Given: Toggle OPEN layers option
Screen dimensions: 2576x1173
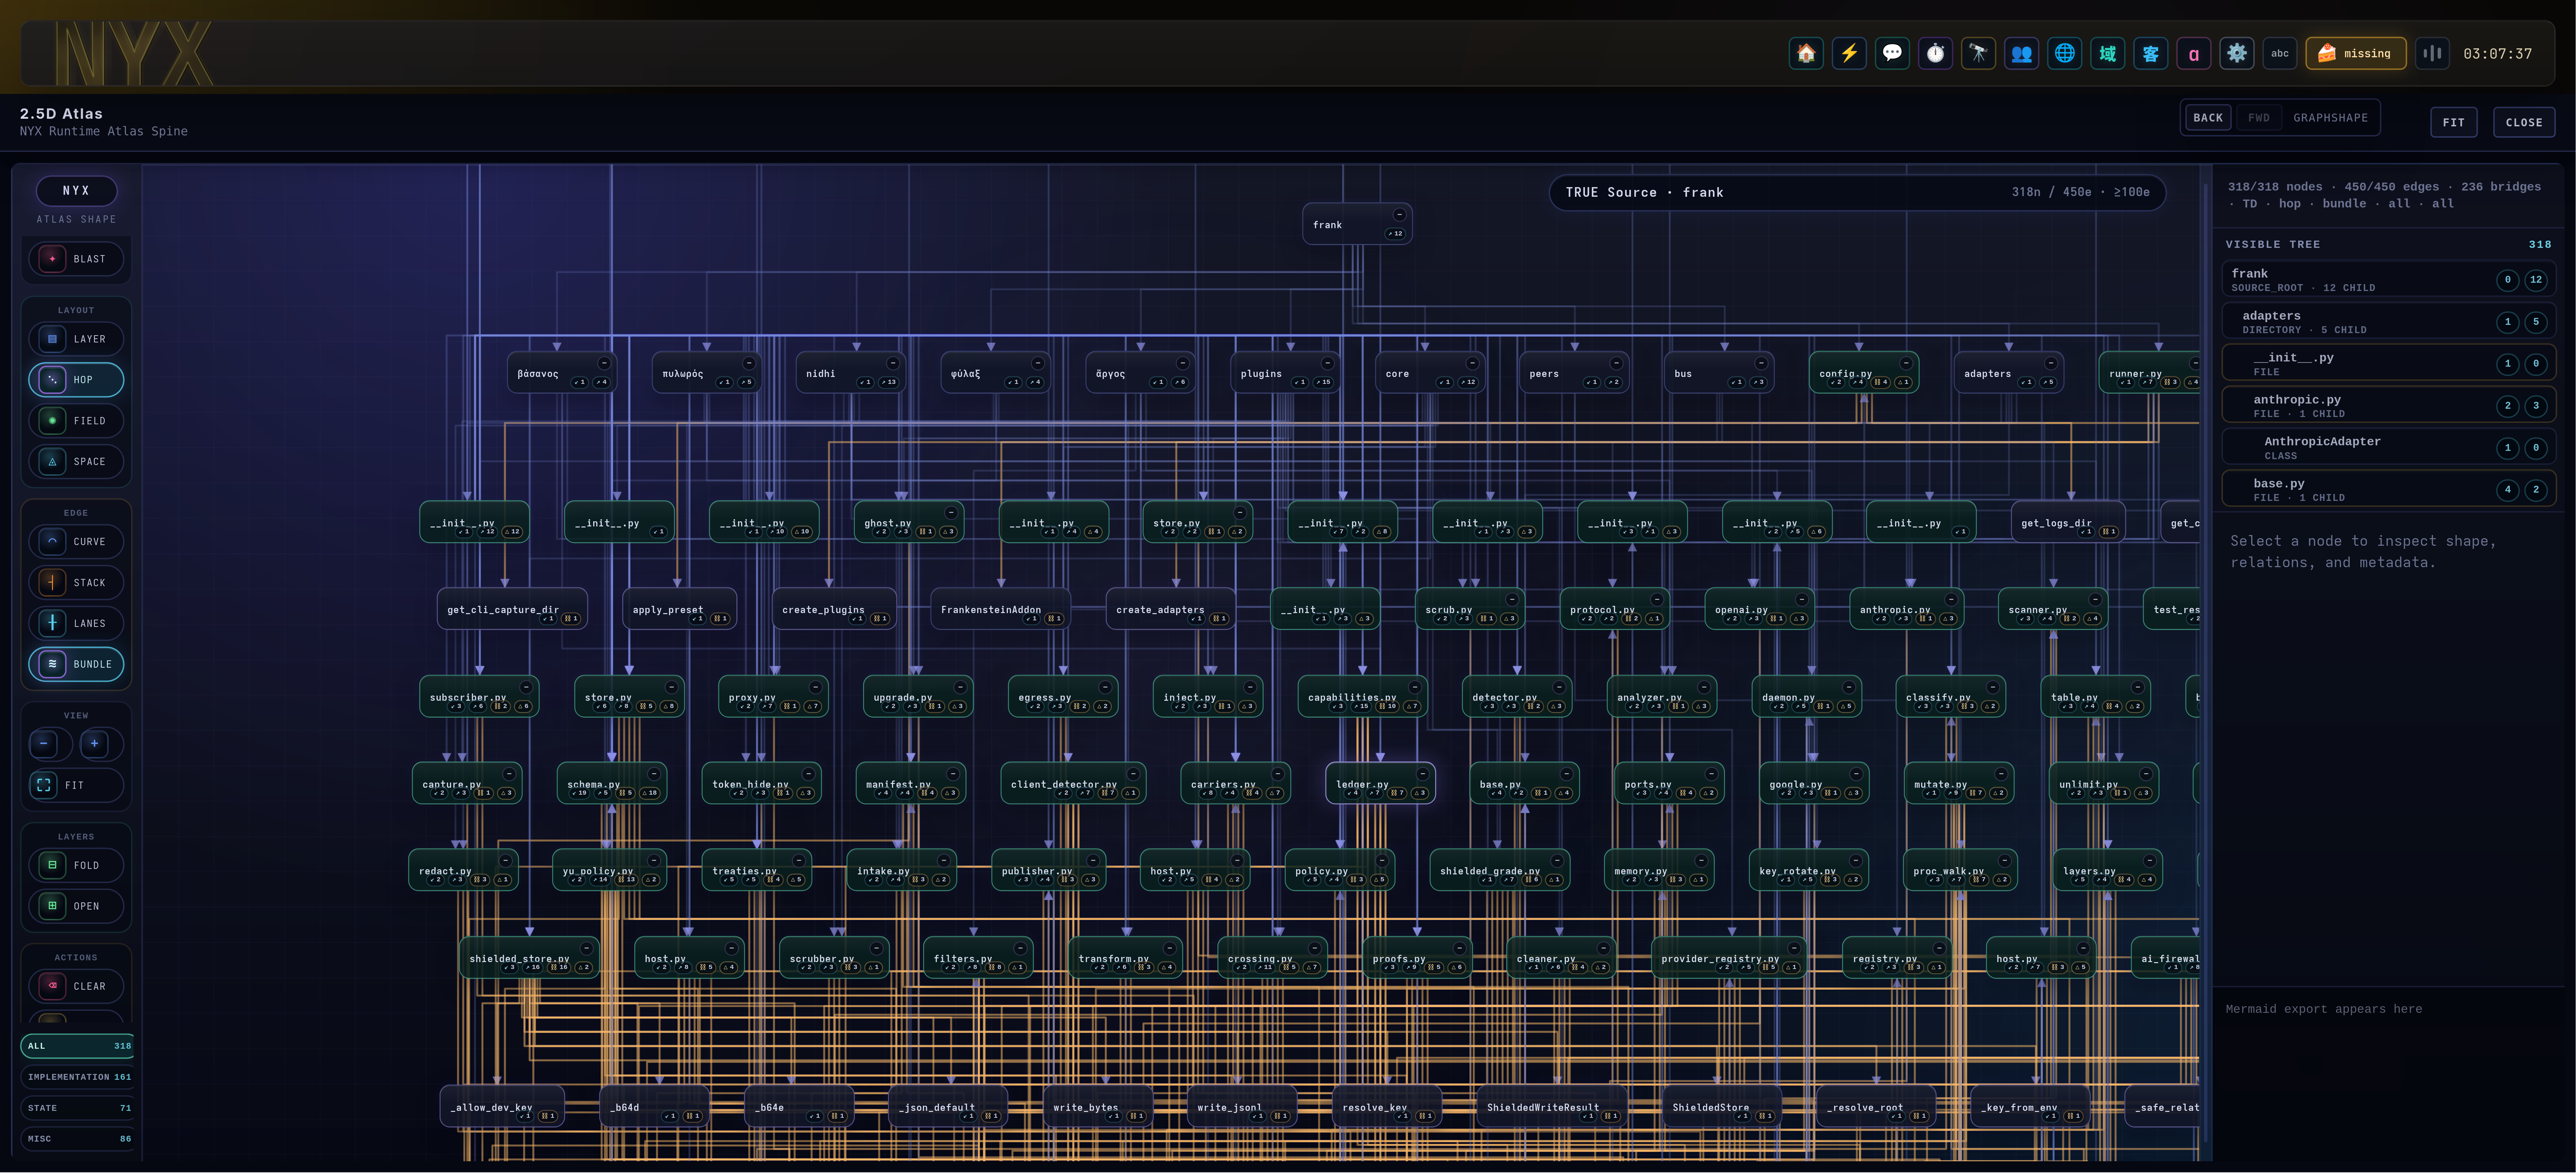Looking at the screenshot, I should click(76, 906).
